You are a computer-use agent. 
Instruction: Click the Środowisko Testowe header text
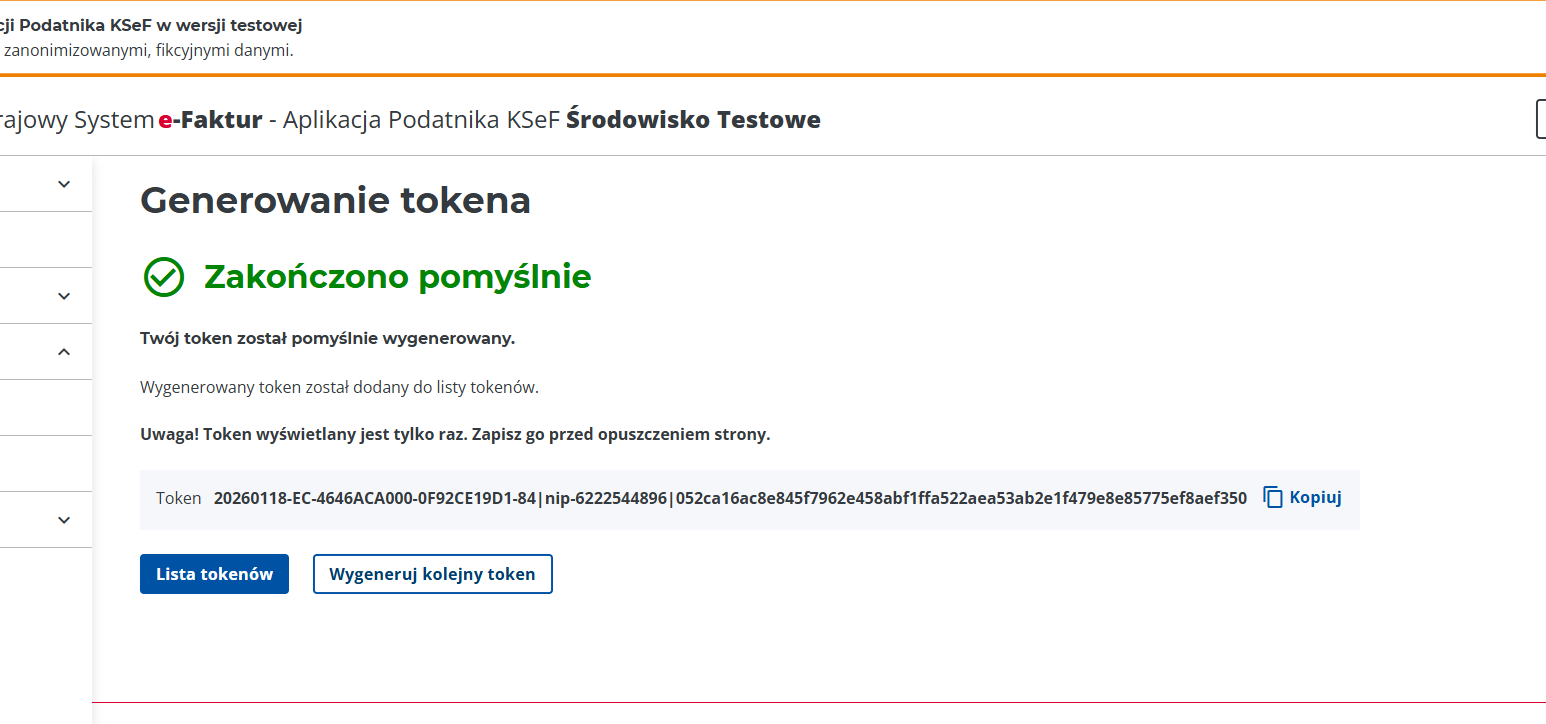click(693, 120)
